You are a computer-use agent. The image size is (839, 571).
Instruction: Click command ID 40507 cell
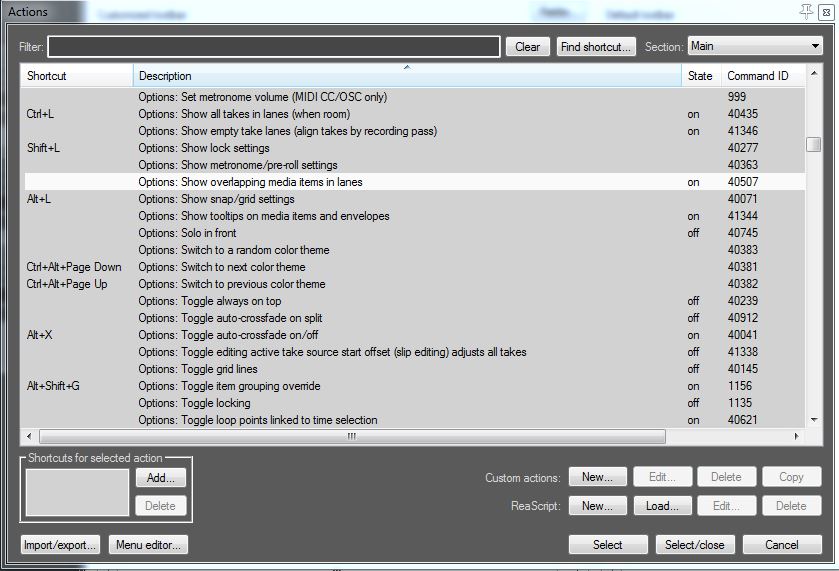tap(743, 182)
